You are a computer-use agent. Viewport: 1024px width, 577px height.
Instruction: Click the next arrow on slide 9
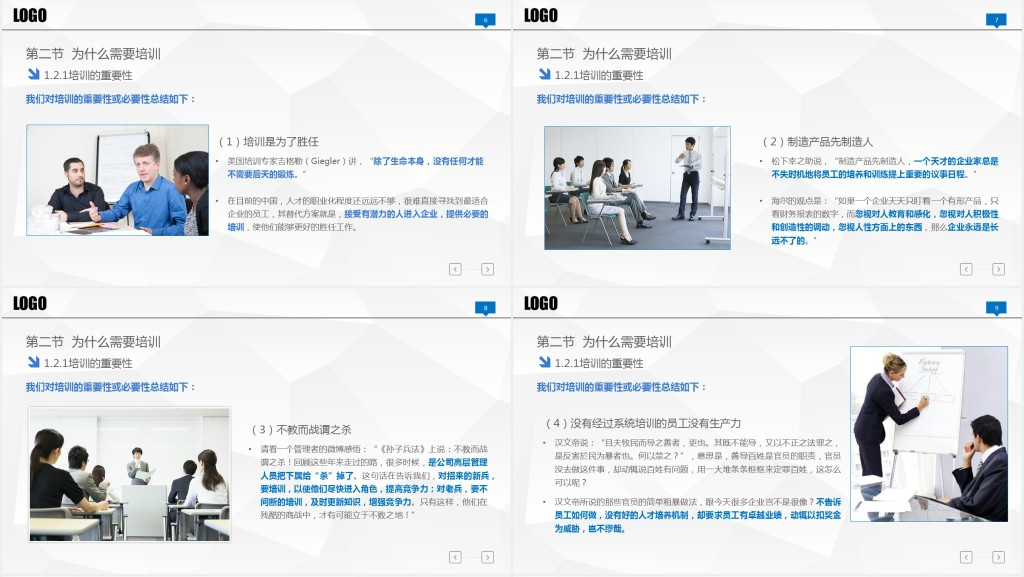pyautogui.click(x=998, y=557)
